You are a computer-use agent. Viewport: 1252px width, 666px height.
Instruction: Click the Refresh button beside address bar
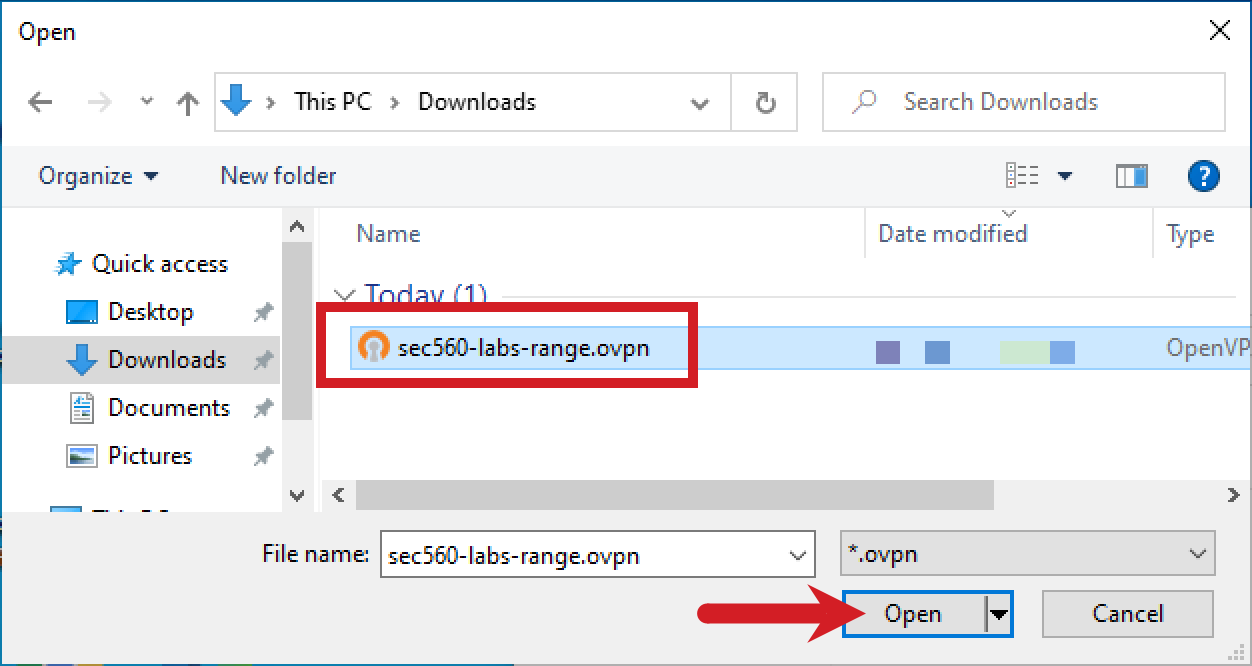(x=765, y=102)
